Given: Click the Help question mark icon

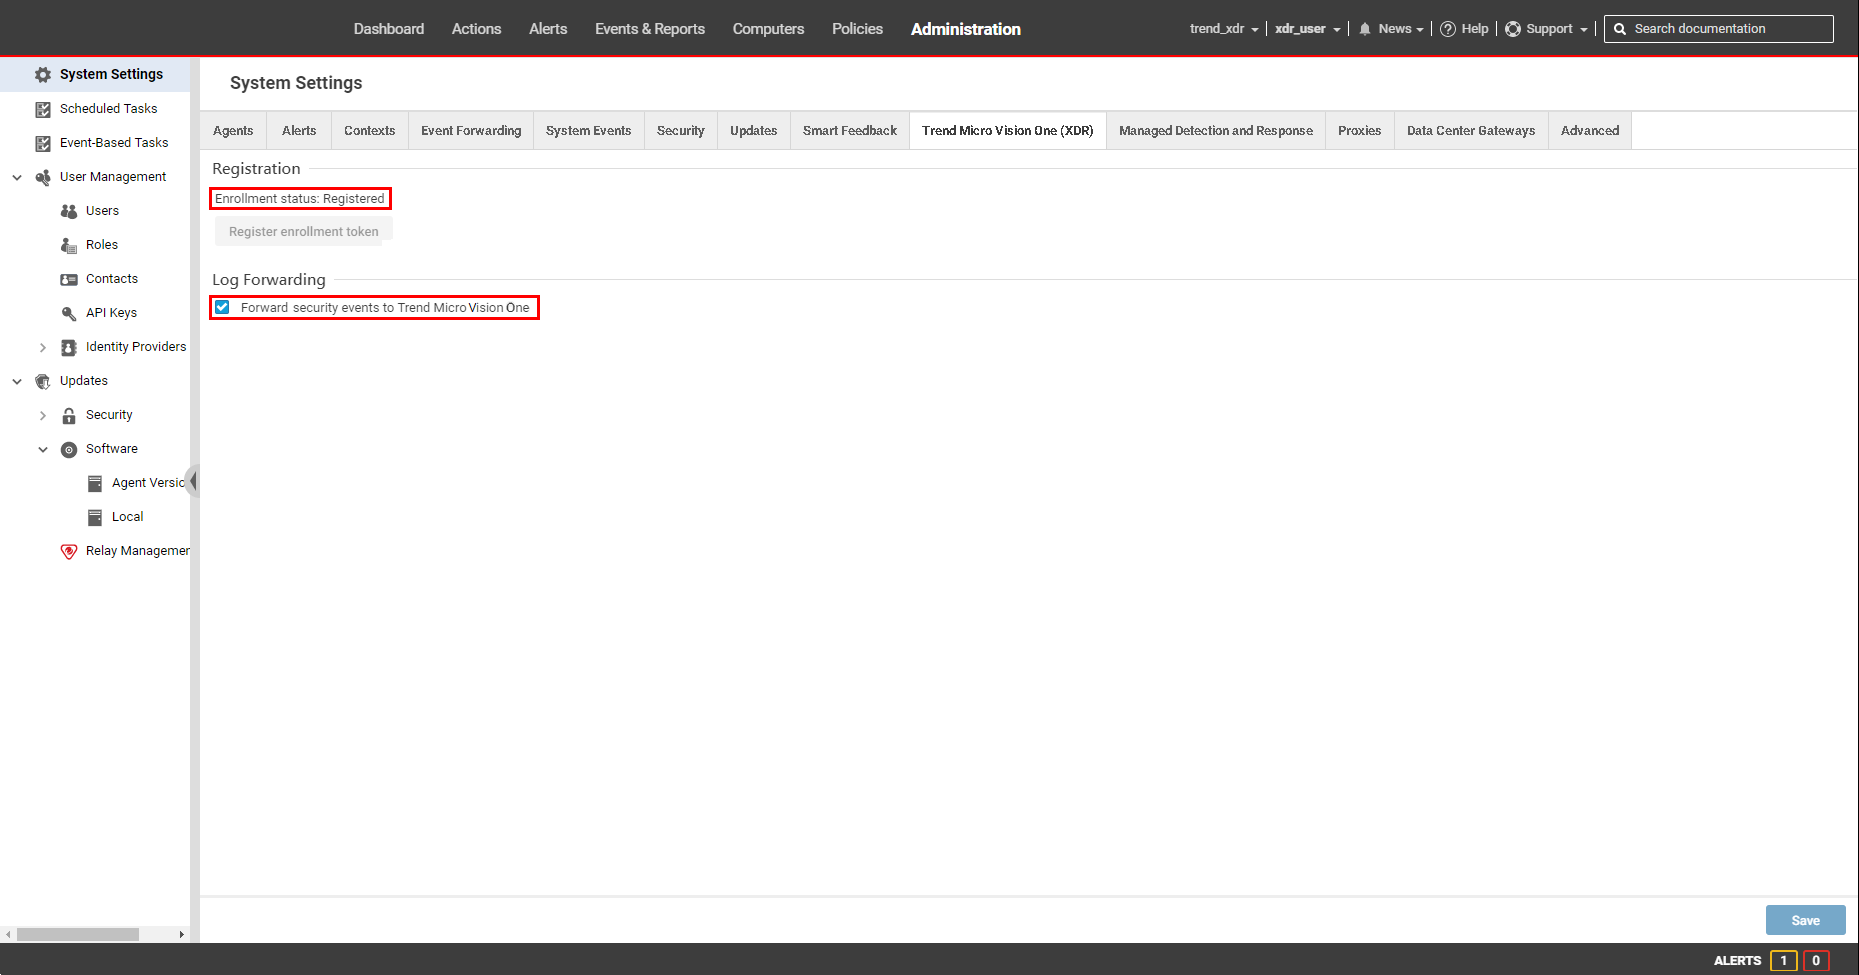Looking at the screenshot, I should [1449, 28].
